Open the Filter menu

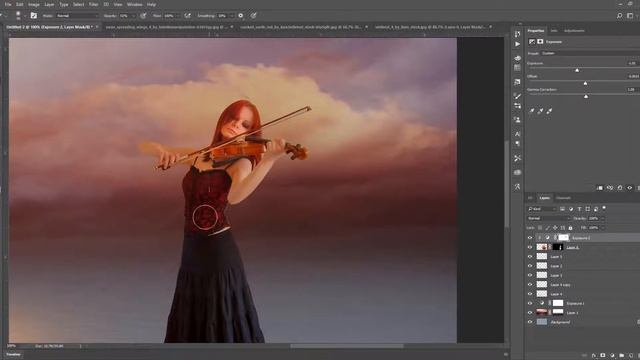click(93, 4)
